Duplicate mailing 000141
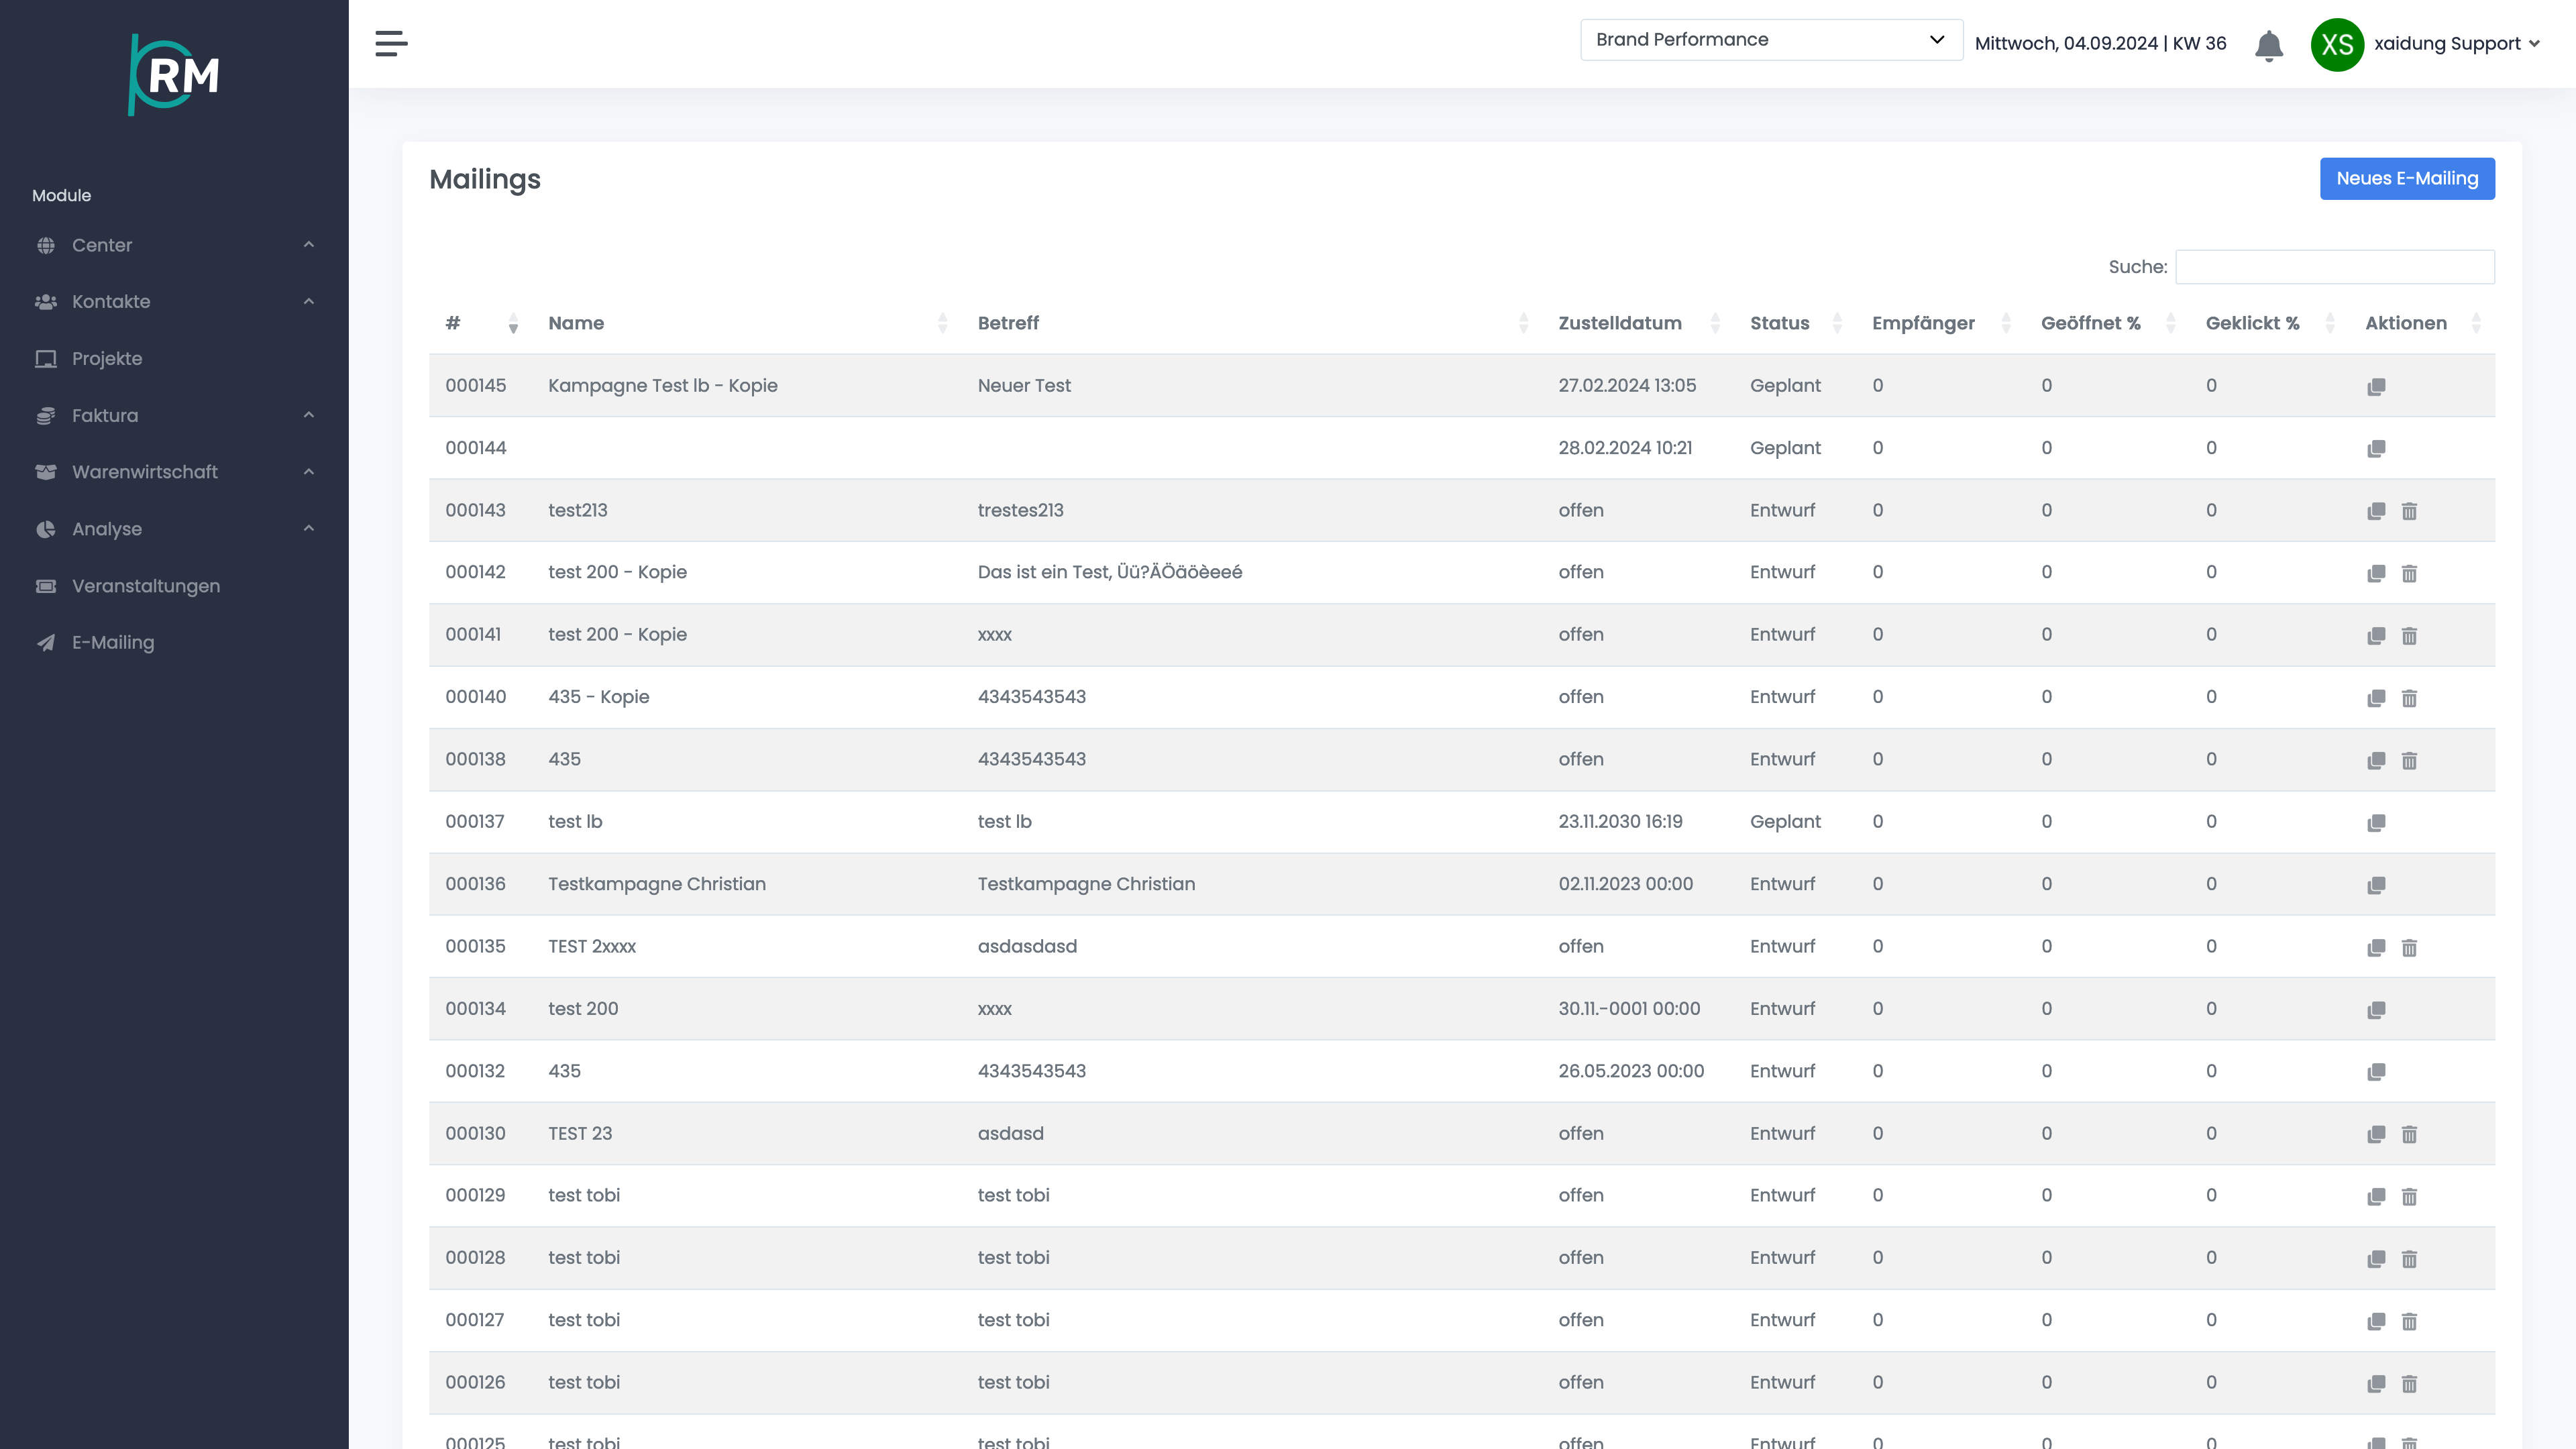Viewport: 2576px width, 1449px height. pos(2376,636)
